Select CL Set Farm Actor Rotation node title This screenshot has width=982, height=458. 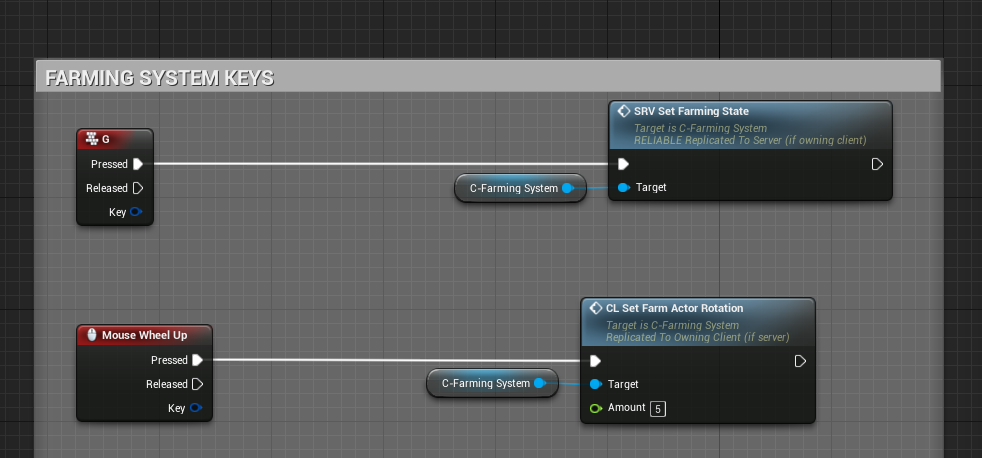(674, 308)
